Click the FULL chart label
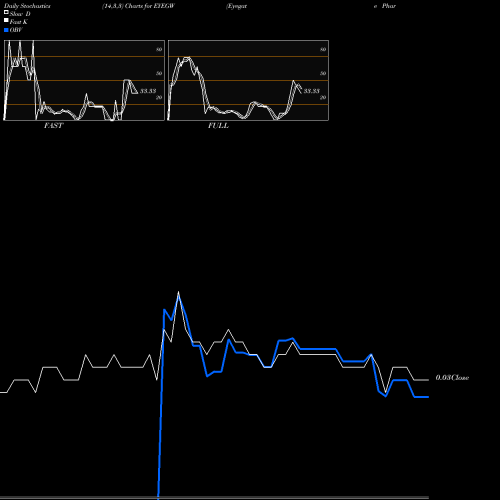 [x=218, y=126]
